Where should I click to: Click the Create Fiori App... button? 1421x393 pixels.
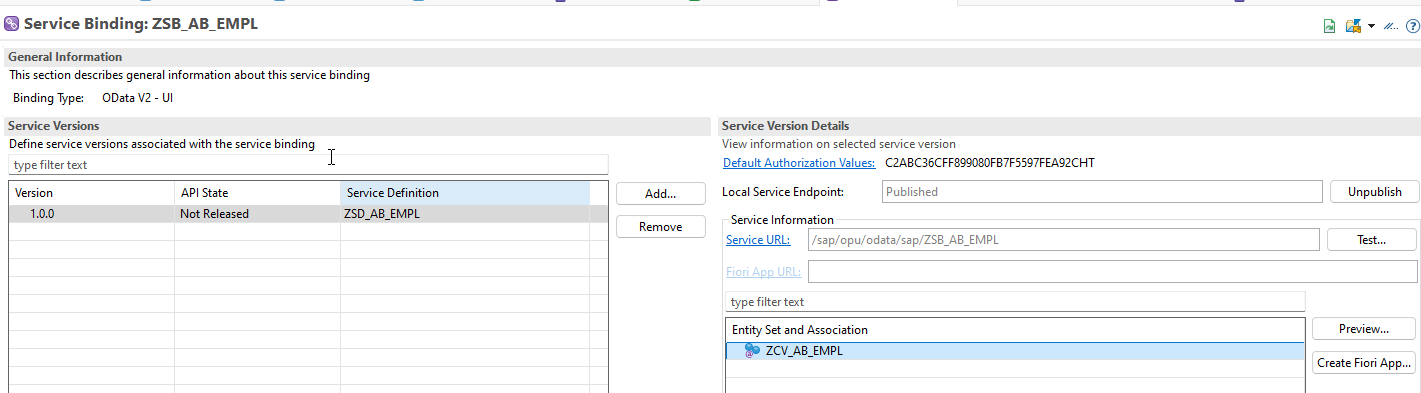coord(1364,363)
